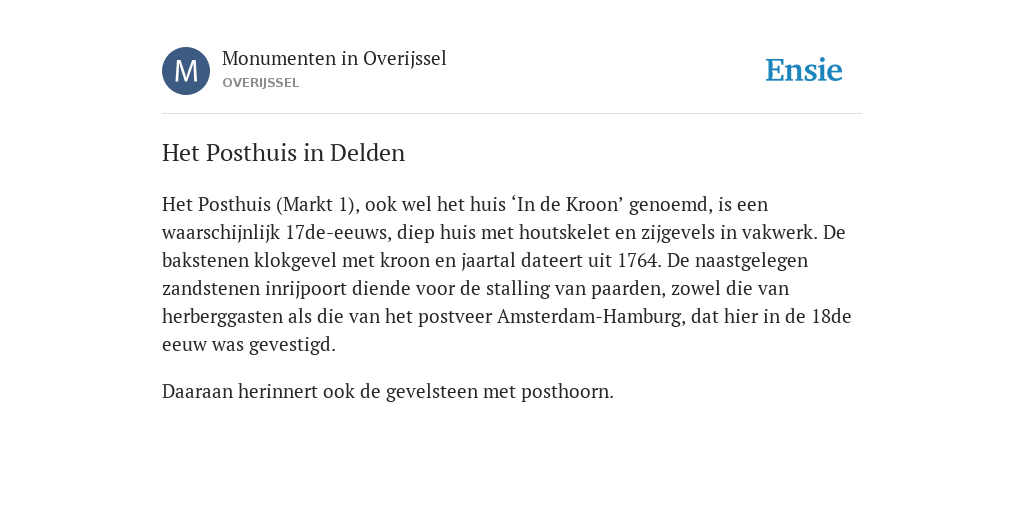
Task: Click the words 'eeuw was gevestigd'
Action: [x=249, y=345]
